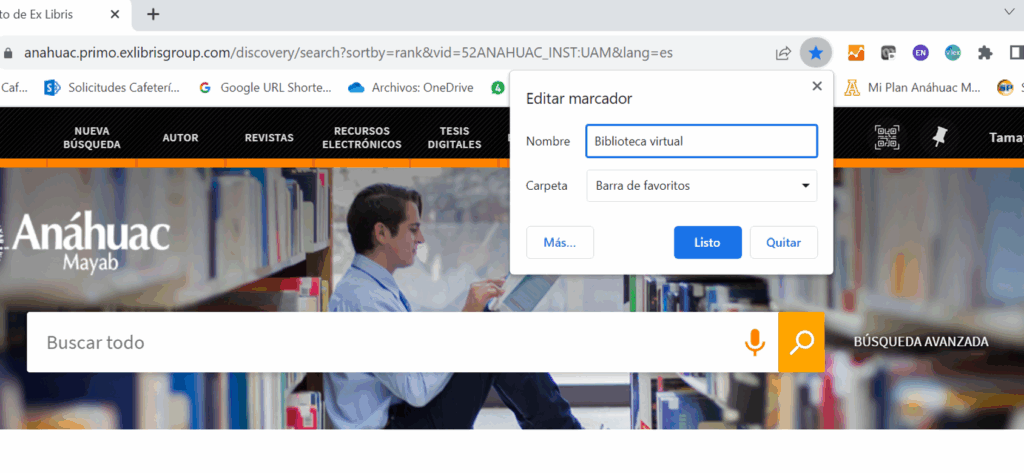This screenshot has width=1024, height=473.
Task: Click the Quitar button
Action: coord(783,242)
